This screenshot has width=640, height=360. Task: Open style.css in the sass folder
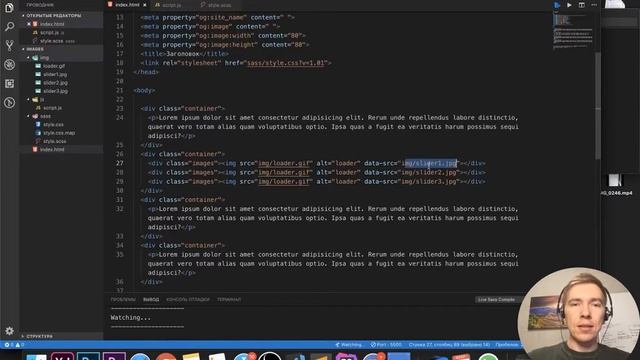click(x=53, y=124)
